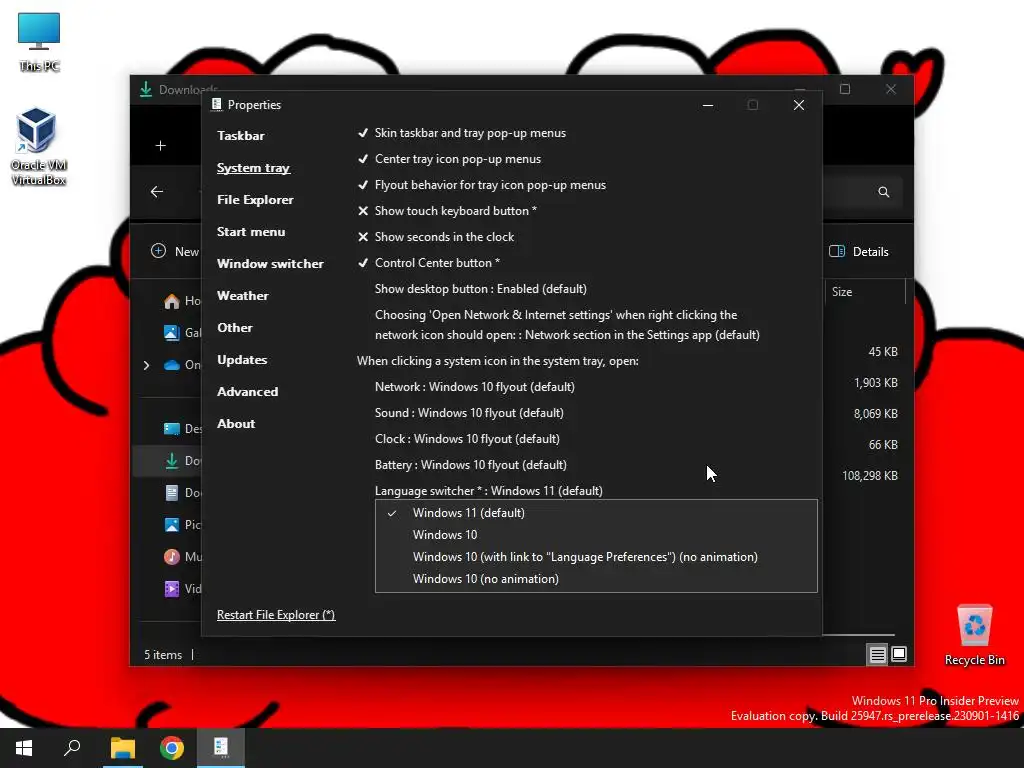1024x768 pixels.
Task: Open the Network & Internet settings choice dropdown
Action: [567, 325]
